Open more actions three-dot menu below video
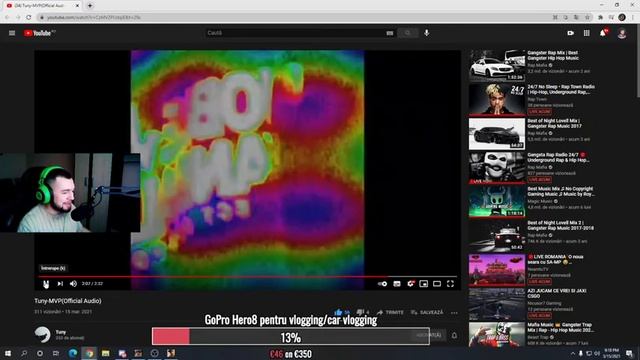 coord(454,313)
